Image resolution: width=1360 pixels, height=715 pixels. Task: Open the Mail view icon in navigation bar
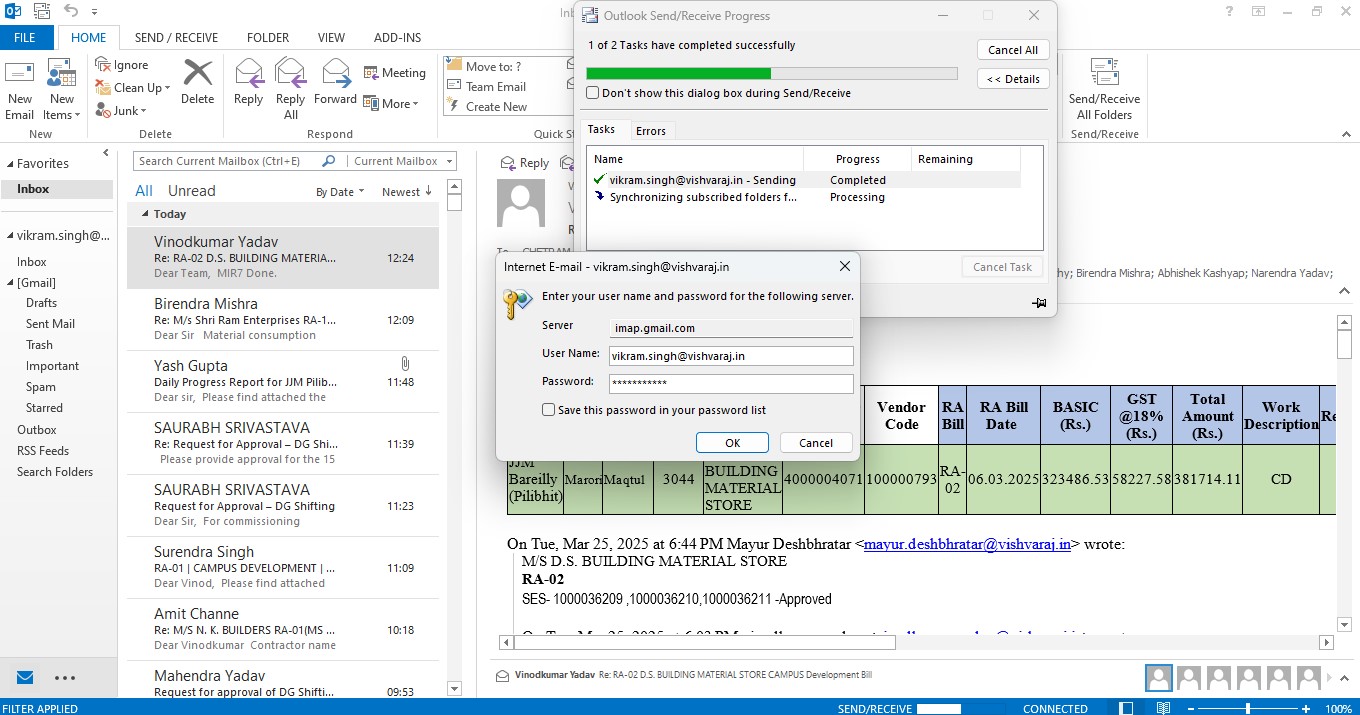(x=25, y=677)
